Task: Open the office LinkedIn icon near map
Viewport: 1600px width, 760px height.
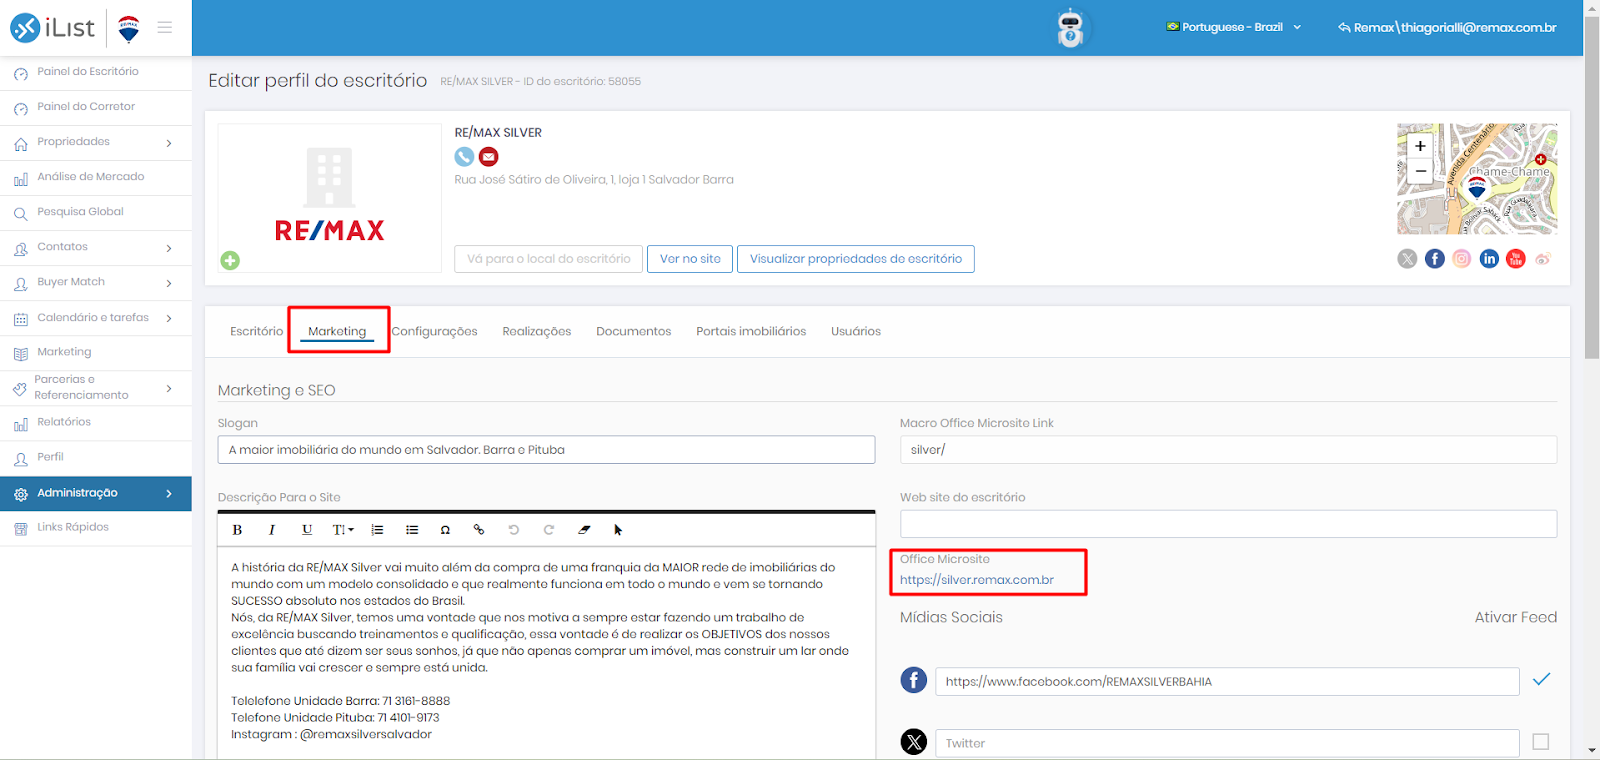Action: [1489, 259]
